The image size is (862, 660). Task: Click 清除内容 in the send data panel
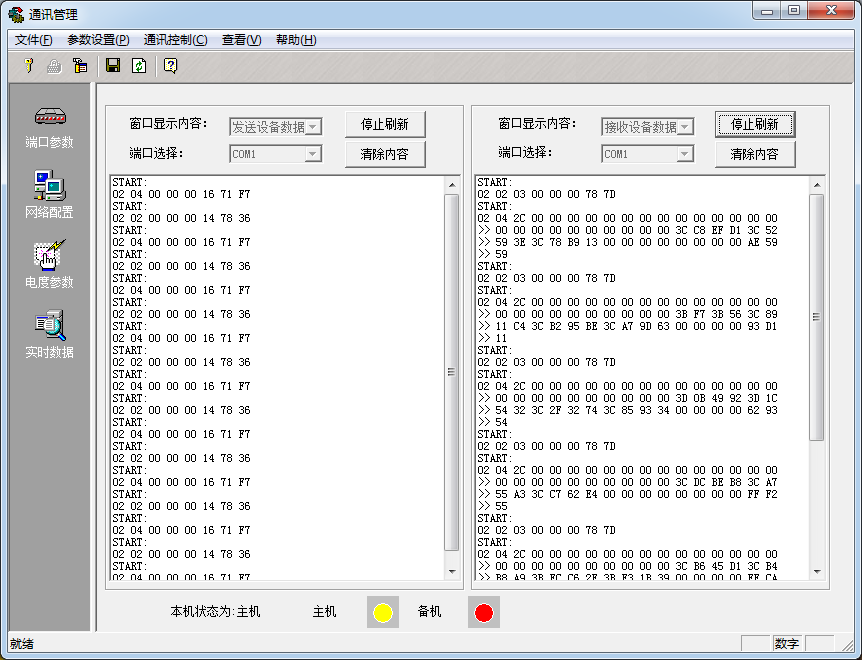point(385,154)
